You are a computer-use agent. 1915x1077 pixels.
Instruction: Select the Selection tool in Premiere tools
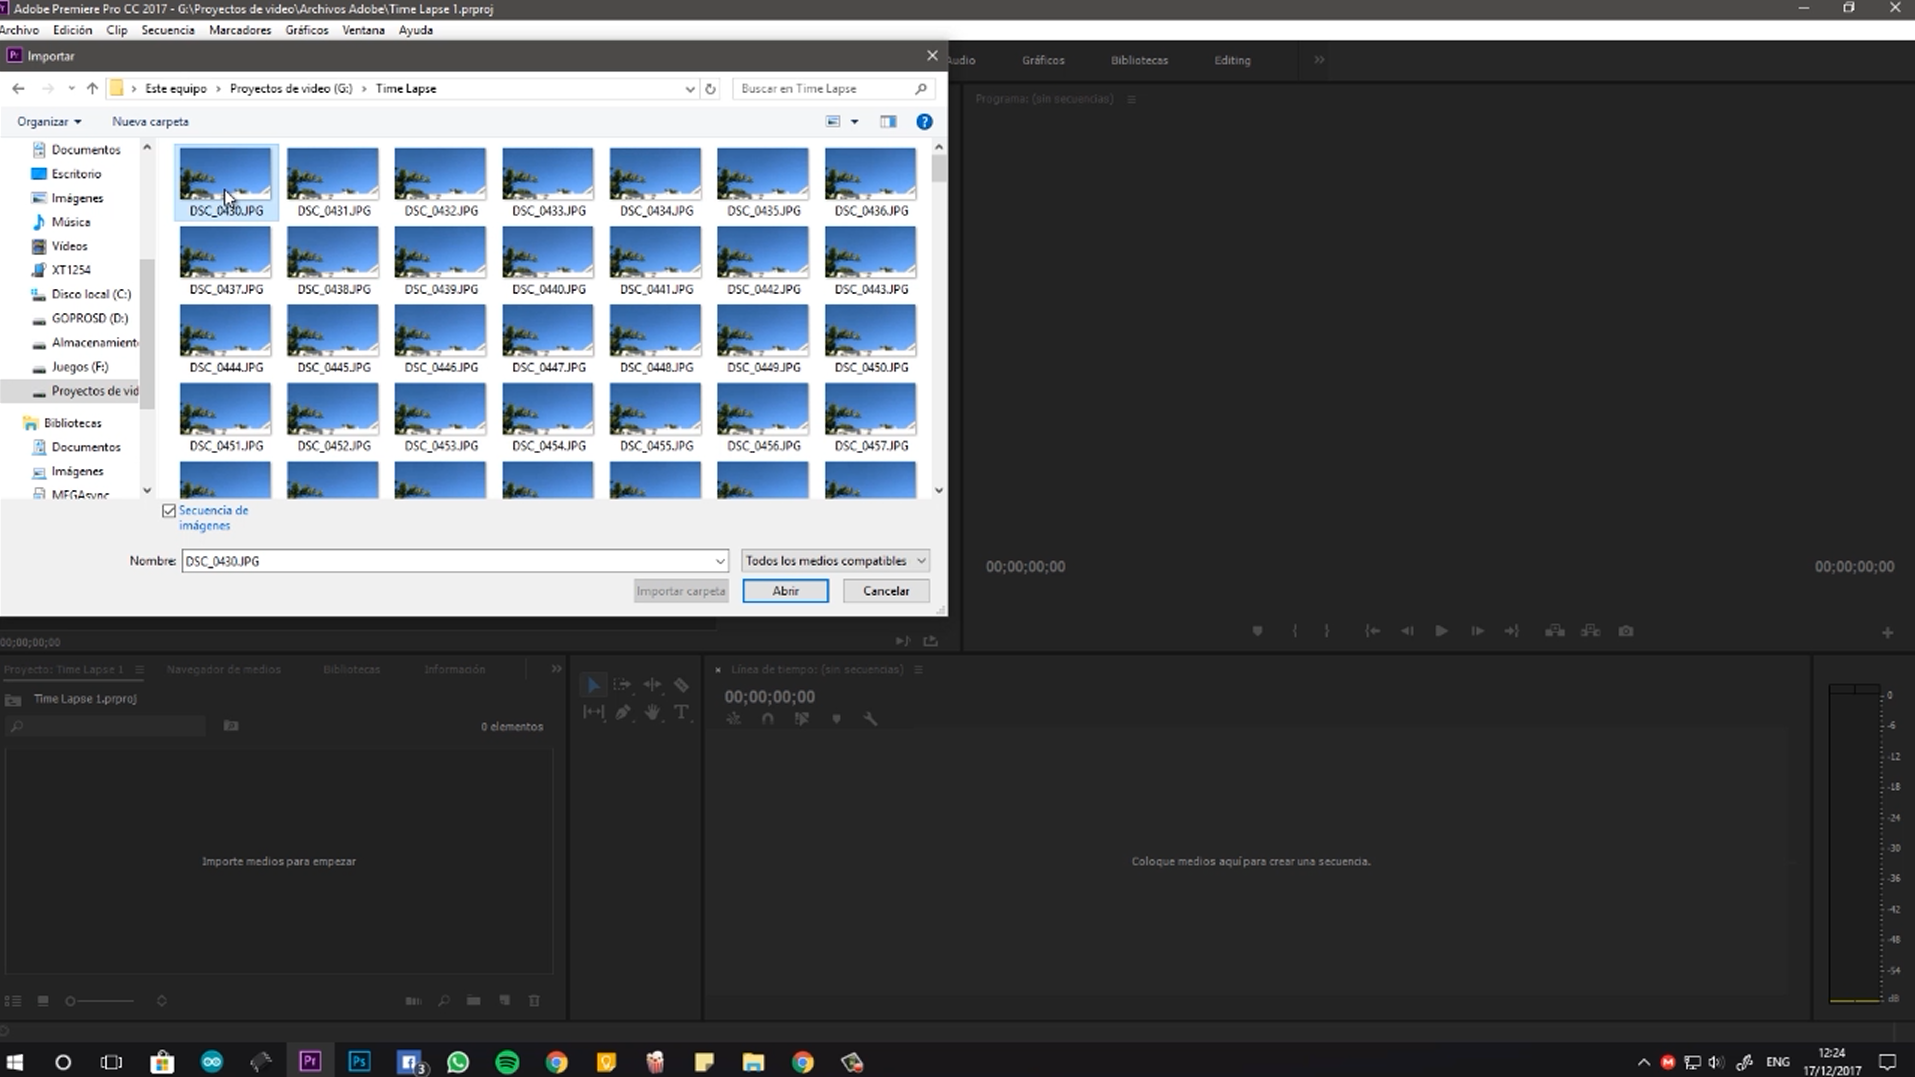593,685
